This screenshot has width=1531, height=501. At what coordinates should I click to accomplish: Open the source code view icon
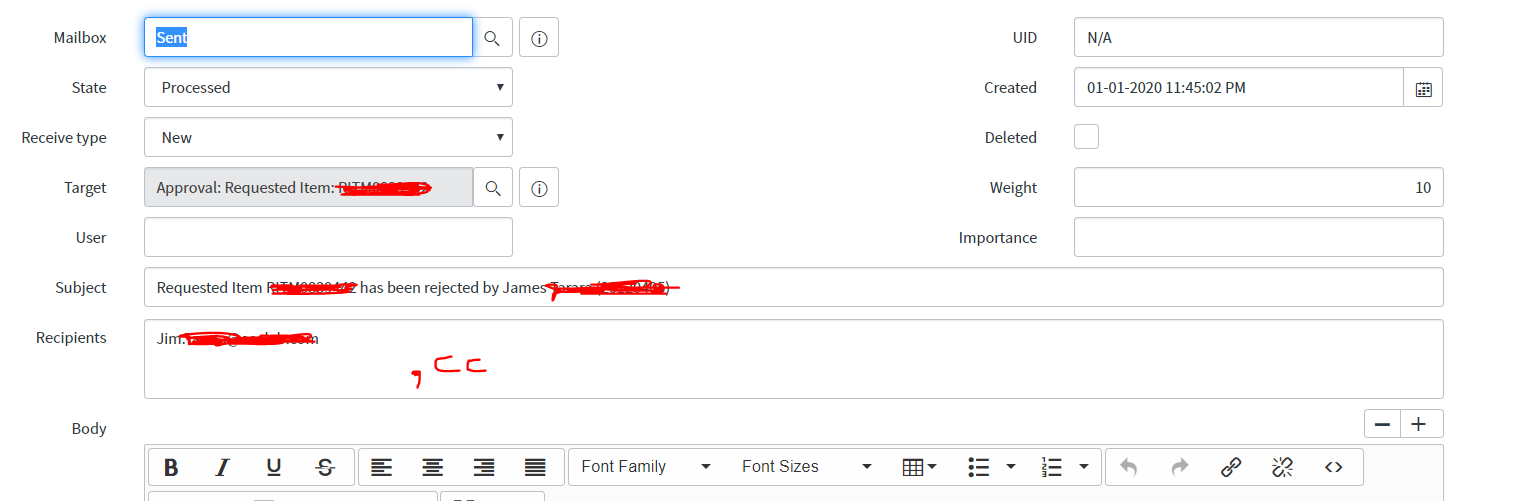point(1333,467)
